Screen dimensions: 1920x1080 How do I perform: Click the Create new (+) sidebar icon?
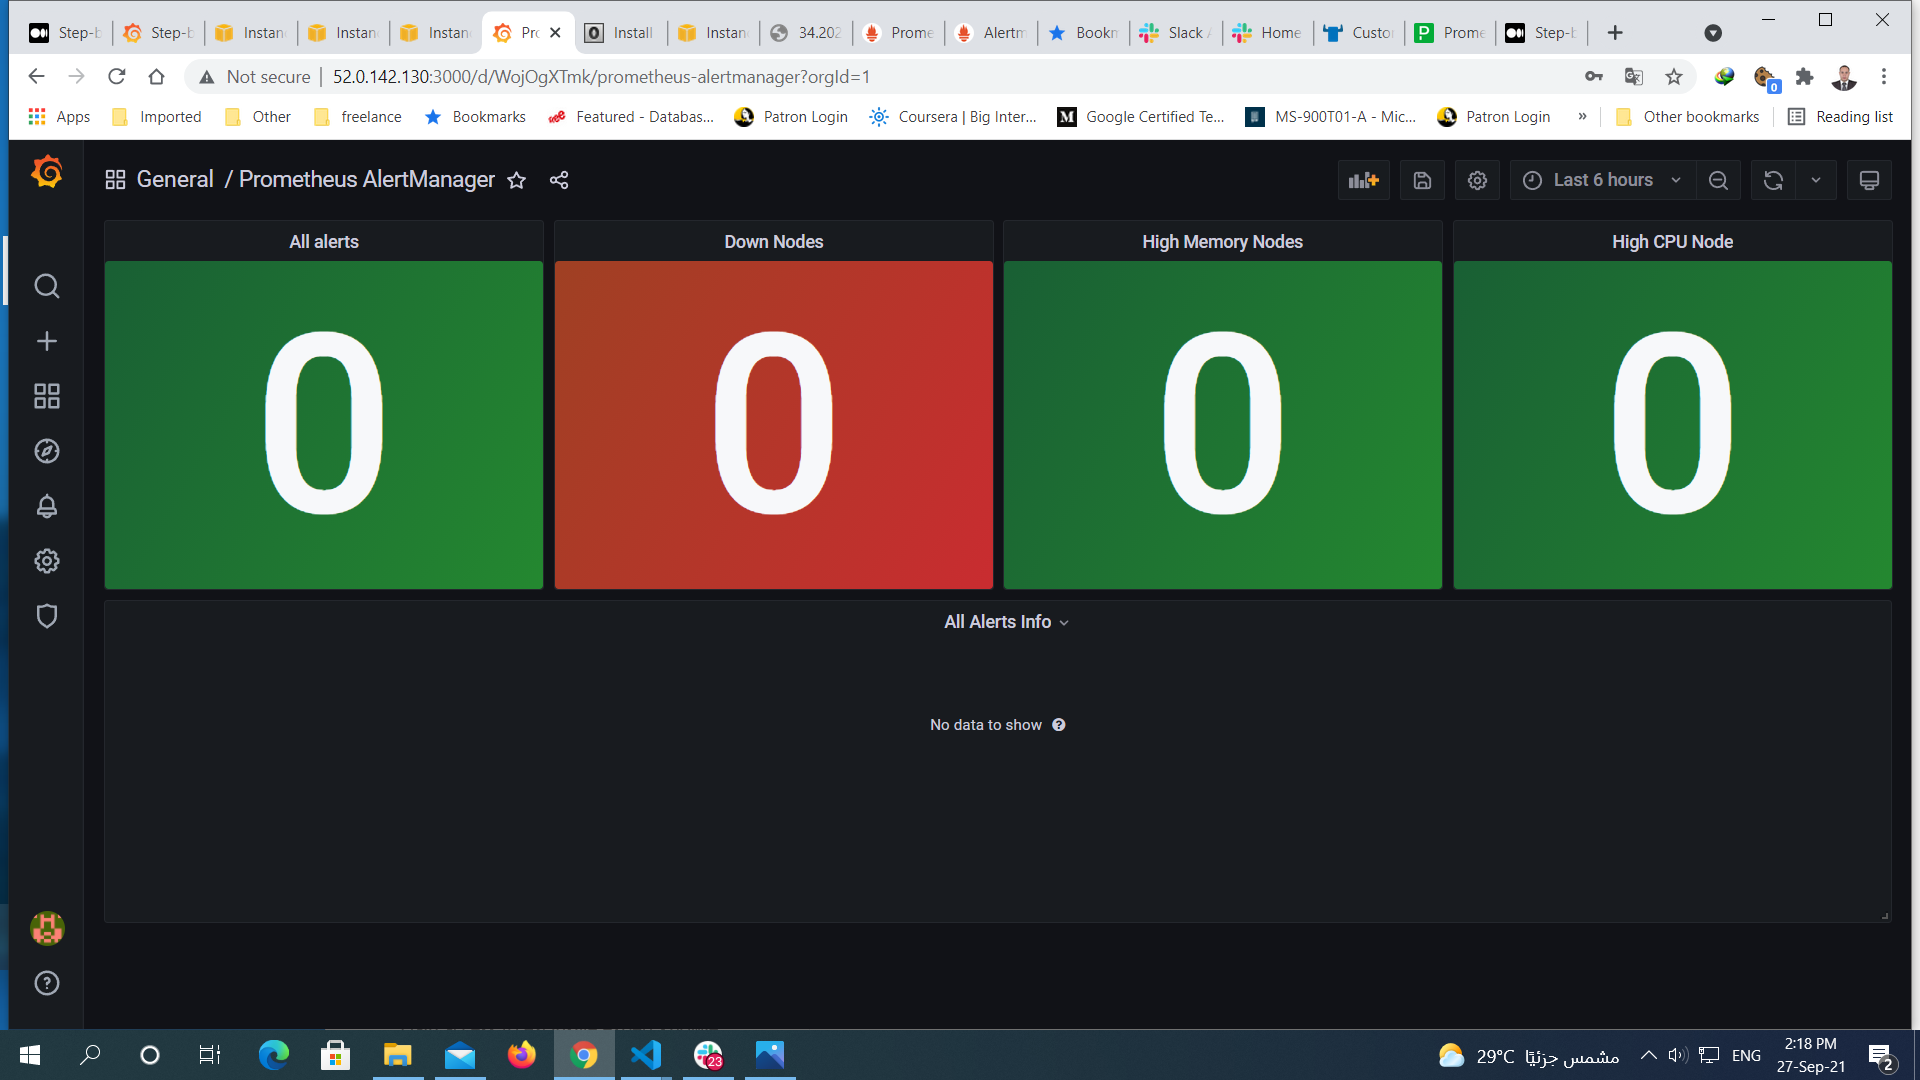coord(46,341)
